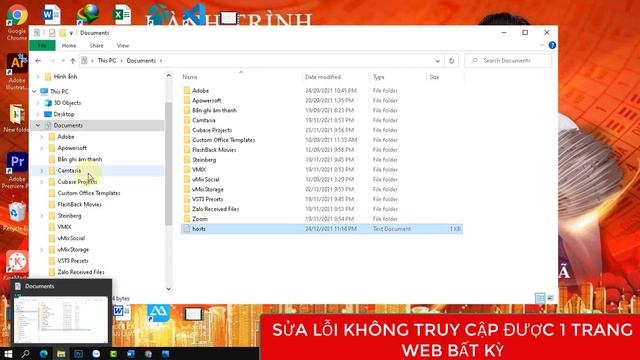Viewport: 640px width, 360px height.
Task: Open the taskbar Search magnifier
Action: 25,354
